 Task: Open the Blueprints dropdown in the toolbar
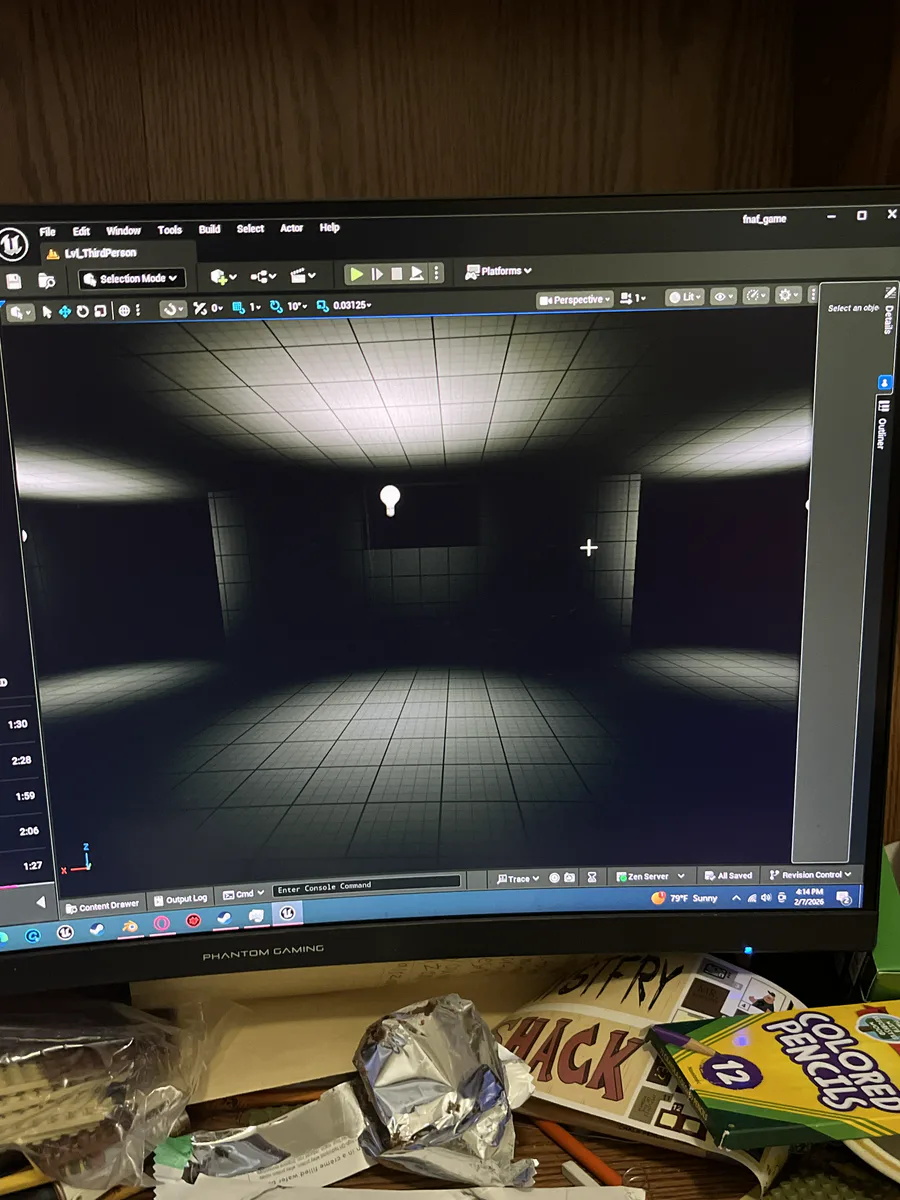pos(263,276)
